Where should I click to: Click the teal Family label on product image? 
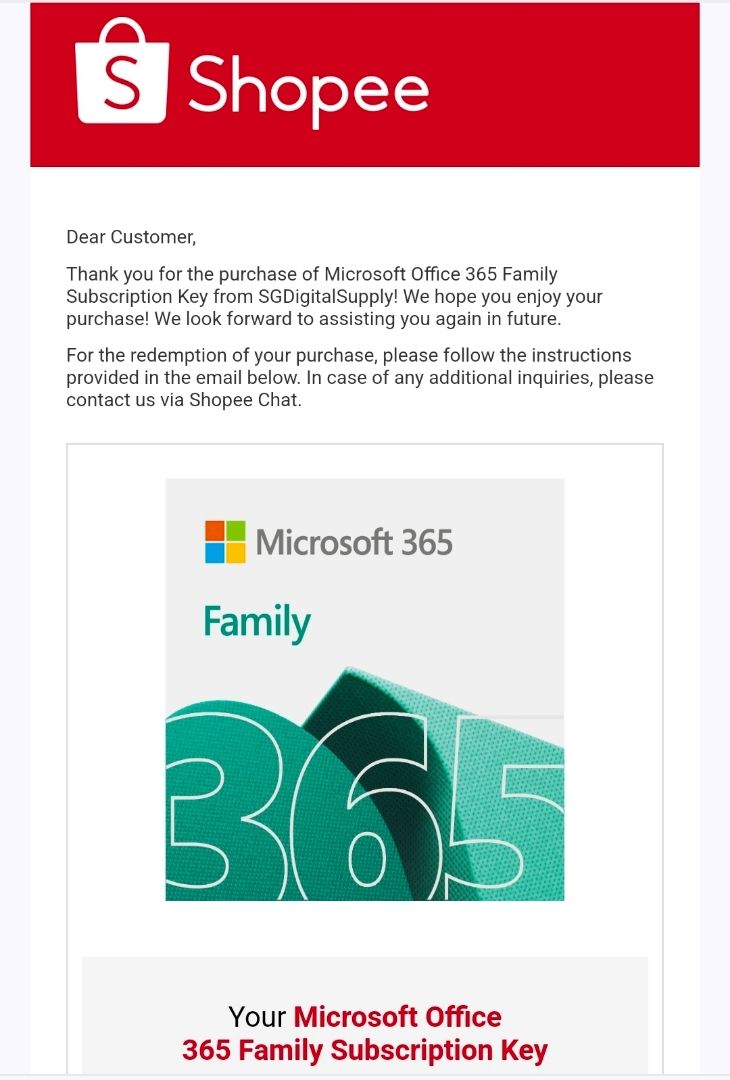coord(257,623)
